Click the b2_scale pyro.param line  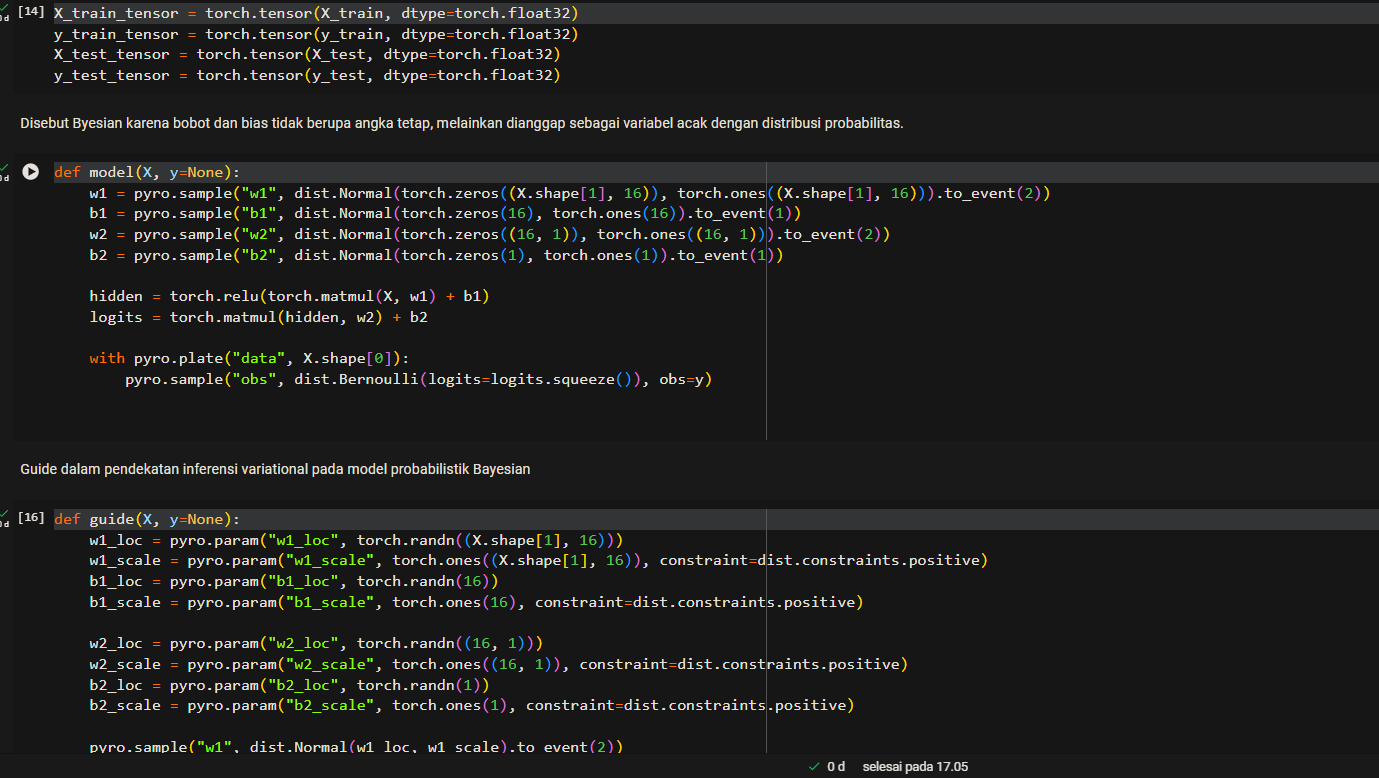pos(470,706)
